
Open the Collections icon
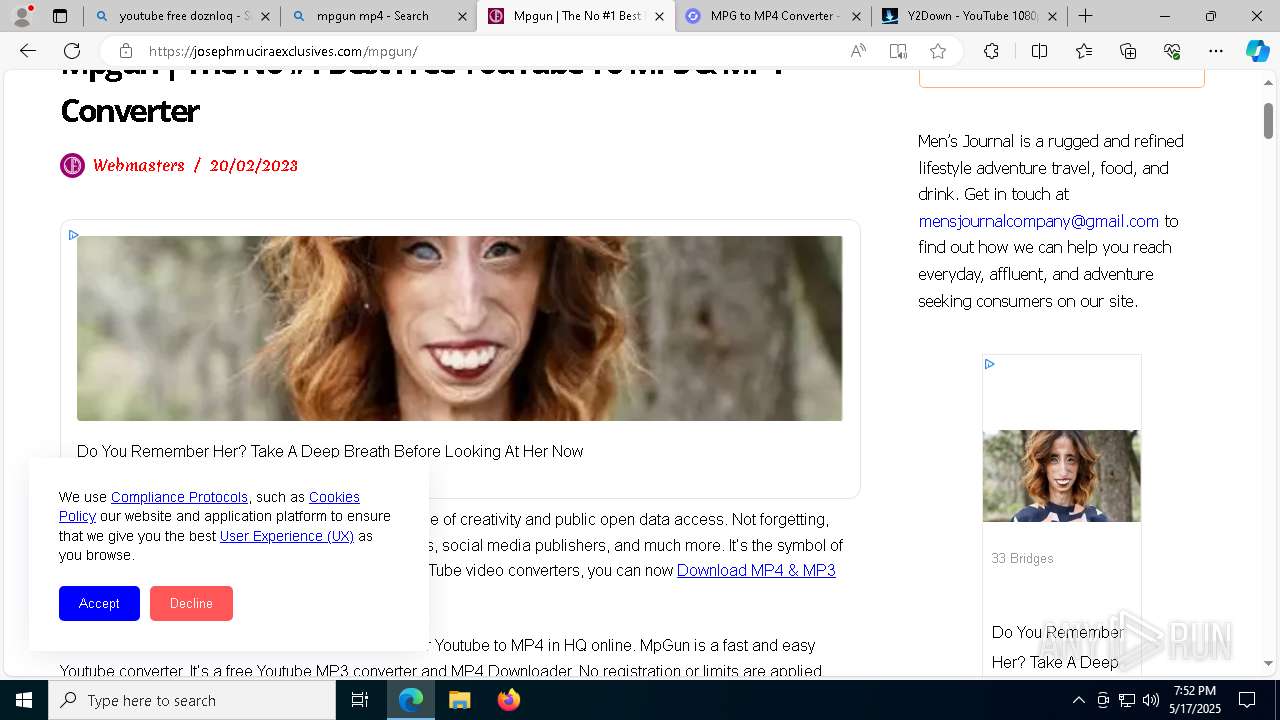[1128, 51]
